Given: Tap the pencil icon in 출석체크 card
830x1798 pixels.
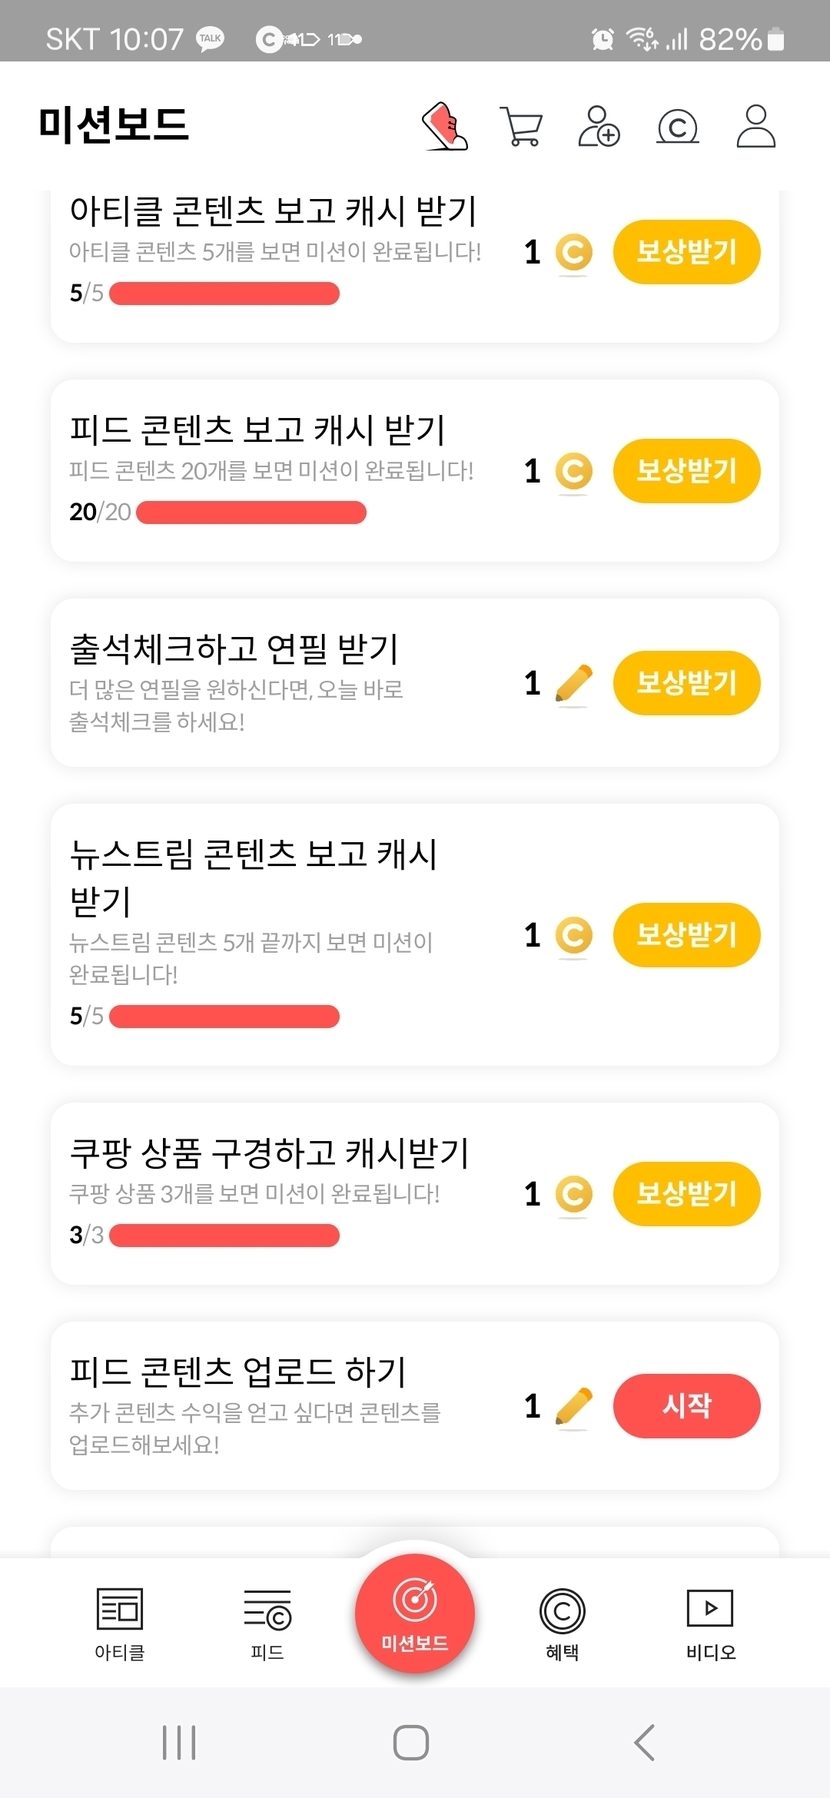Looking at the screenshot, I should (x=573, y=685).
